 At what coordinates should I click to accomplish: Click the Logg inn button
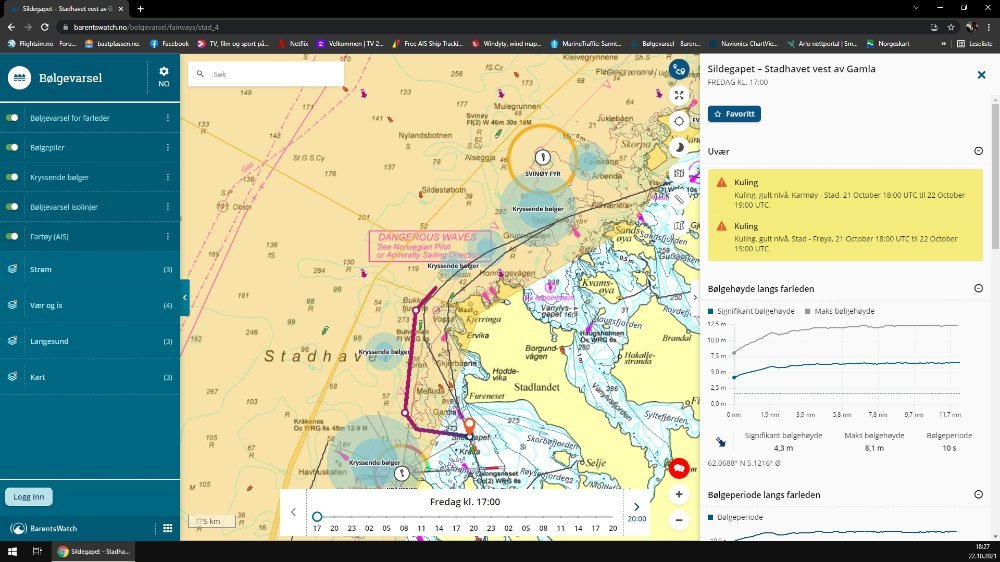(x=29, y=496)
